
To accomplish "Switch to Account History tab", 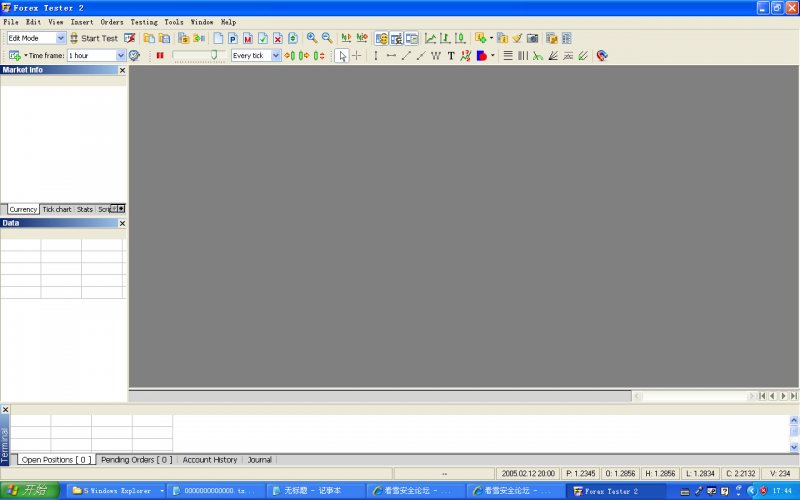I will point(210,460).
